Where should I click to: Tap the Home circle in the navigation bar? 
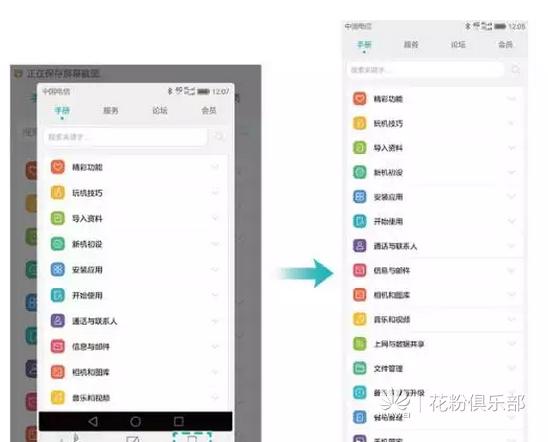(136, 422)
